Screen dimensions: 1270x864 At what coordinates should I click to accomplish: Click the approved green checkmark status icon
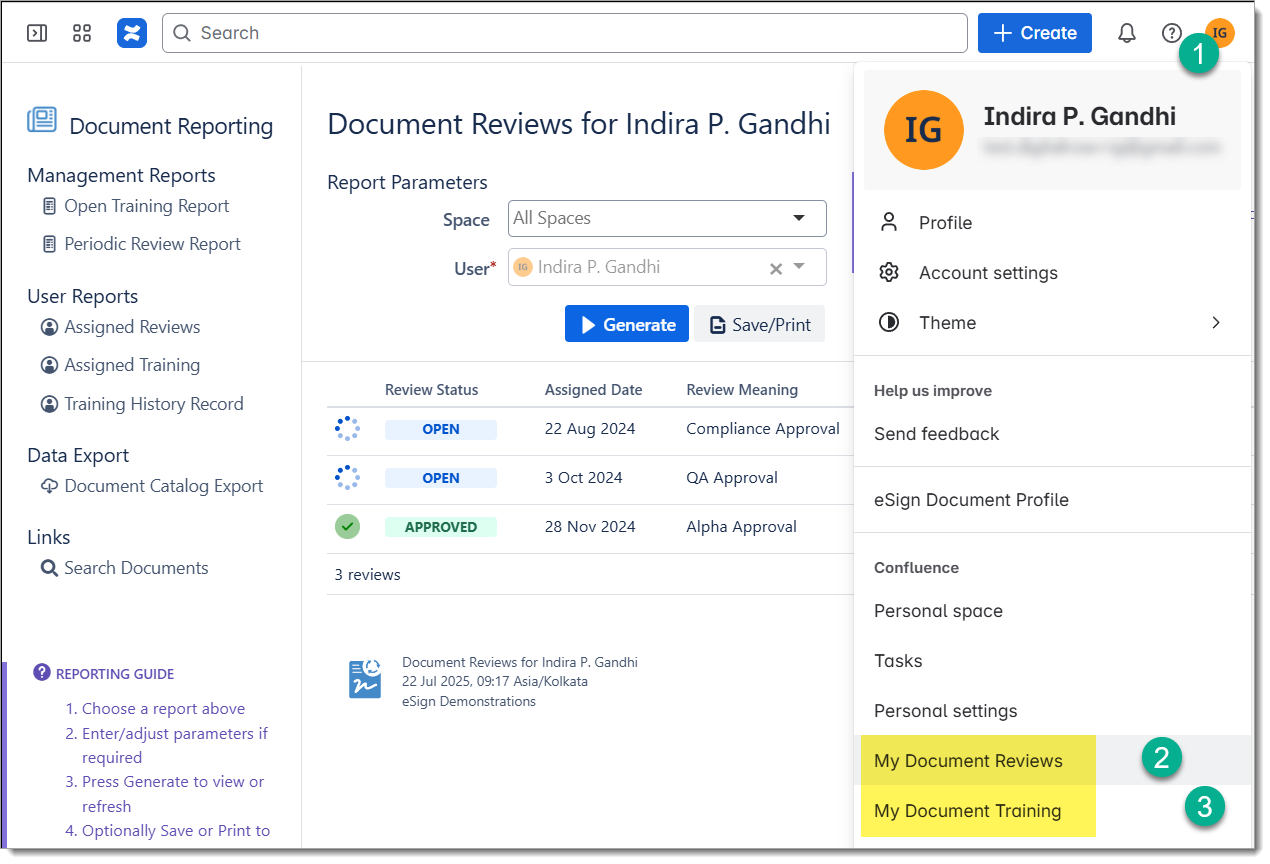tap(347, 527)
